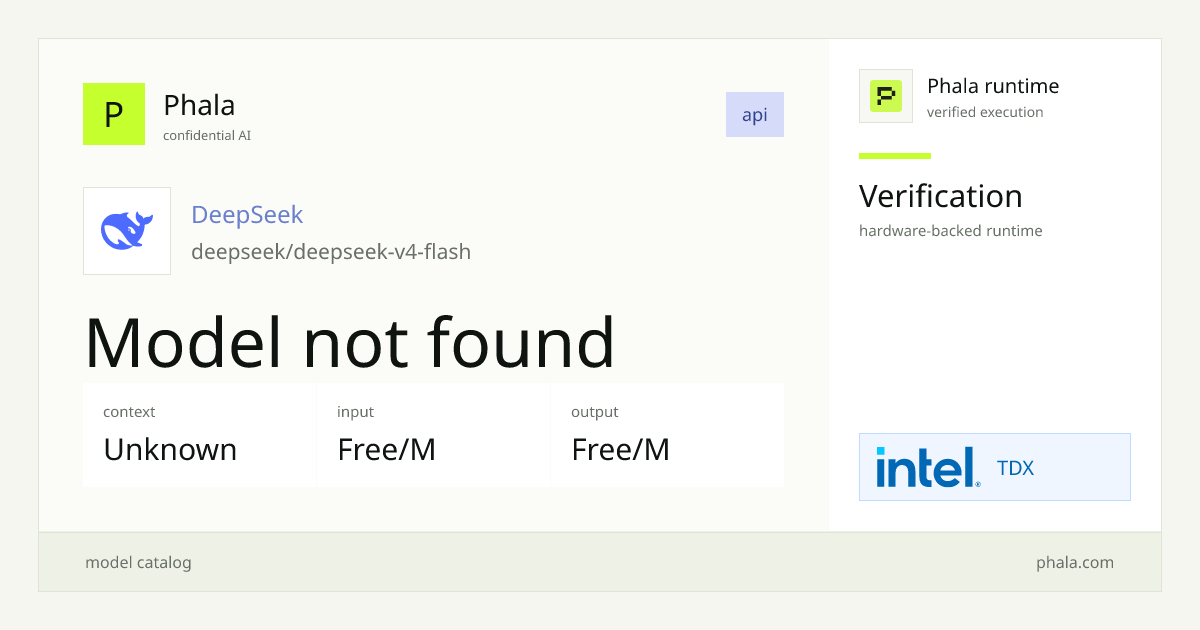1200x630 pixels.
Task: Click the Phala confidential AI title
Action: pyautogui.click(x=199, y=104)
